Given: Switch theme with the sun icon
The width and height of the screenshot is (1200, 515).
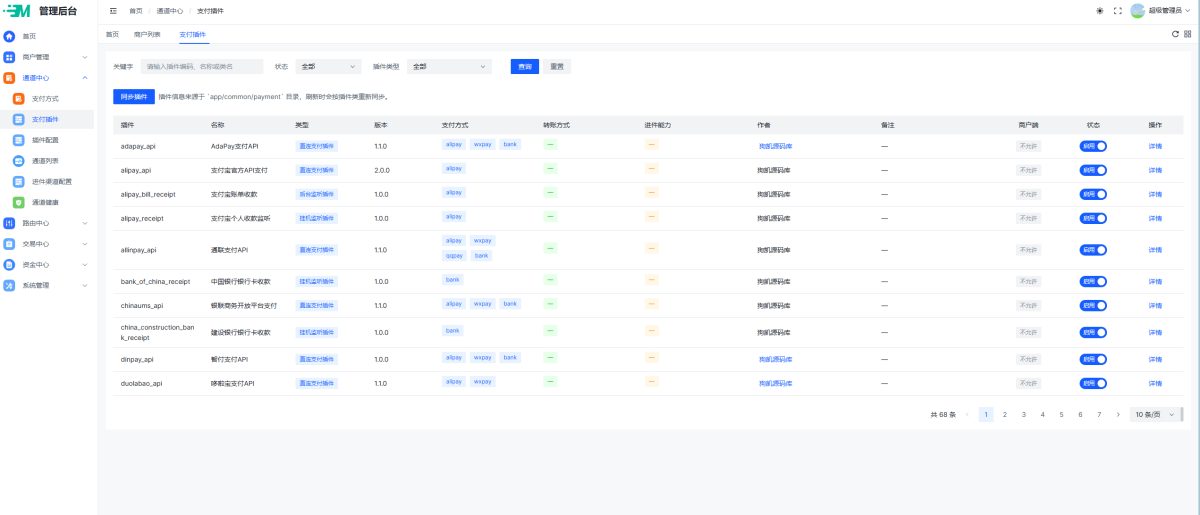Looking at the screenshot, I should 1100,10.
